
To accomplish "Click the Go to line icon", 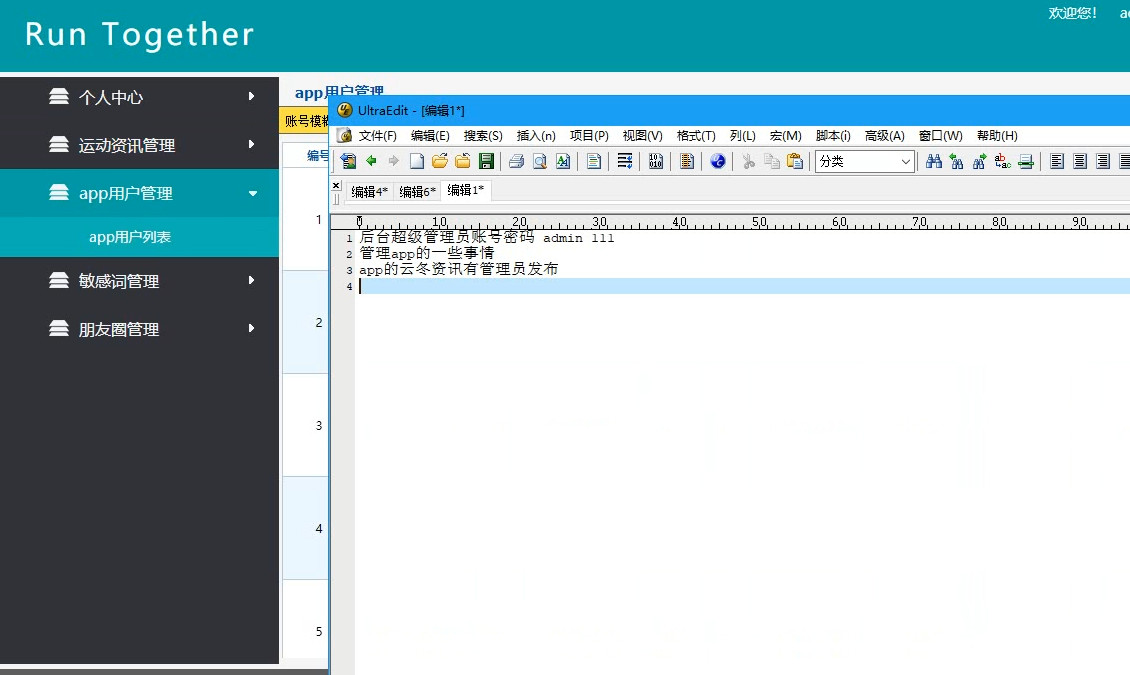I will tap(1026, 161).
